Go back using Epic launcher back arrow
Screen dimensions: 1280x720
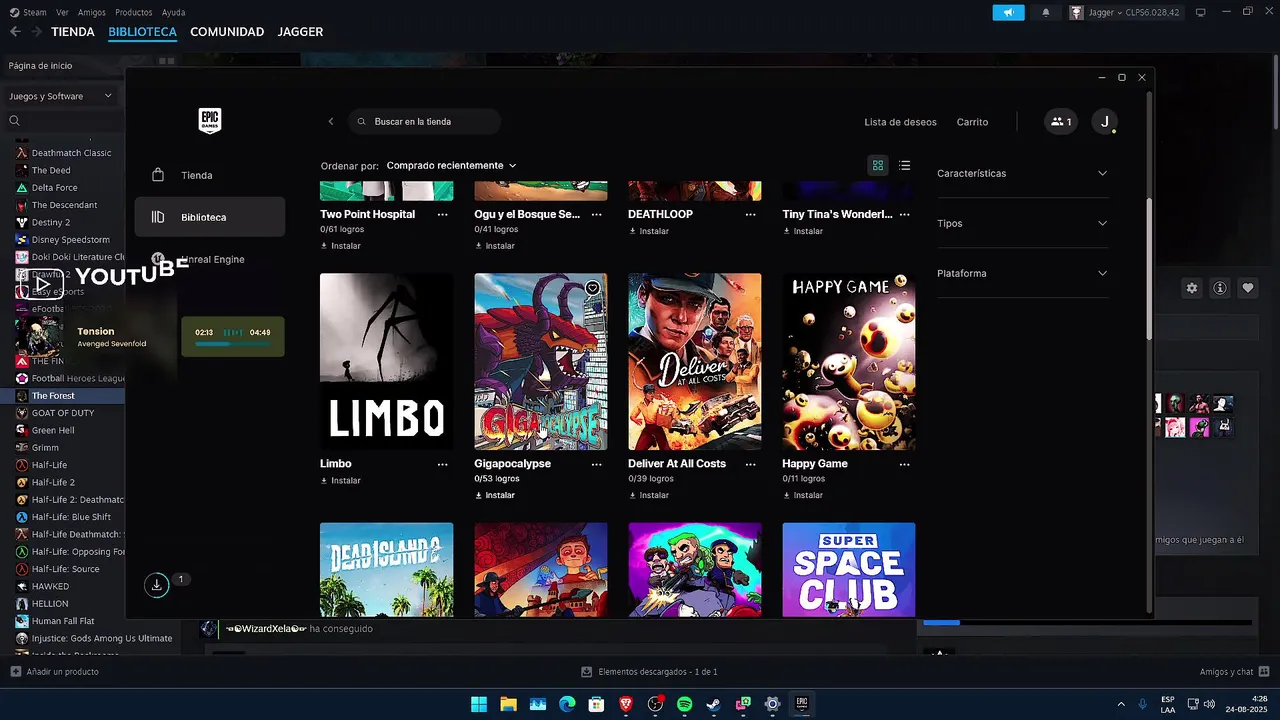coord(331,122)
